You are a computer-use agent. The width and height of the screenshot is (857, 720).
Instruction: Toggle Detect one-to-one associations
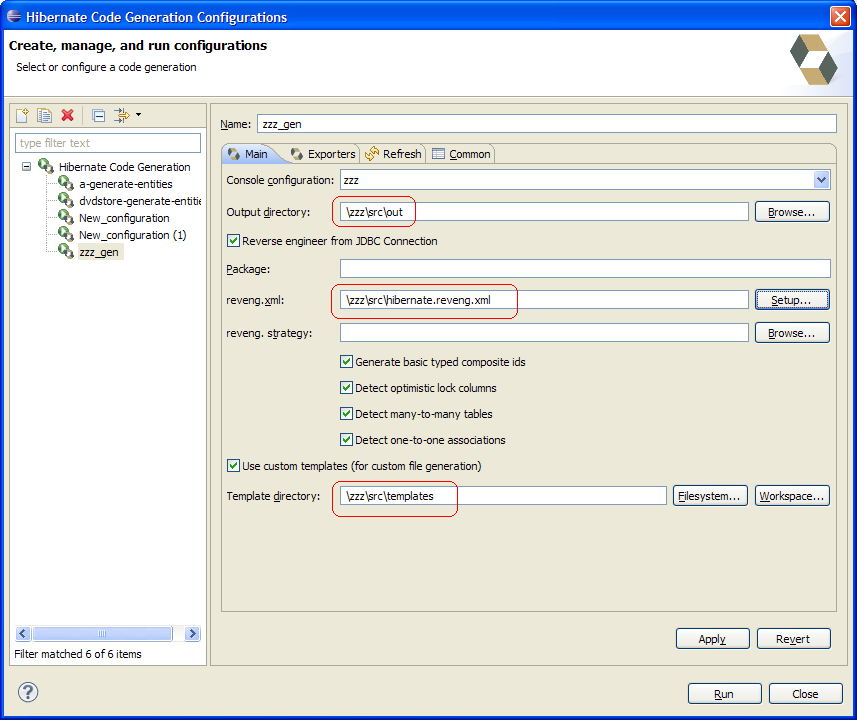point(346,440)
